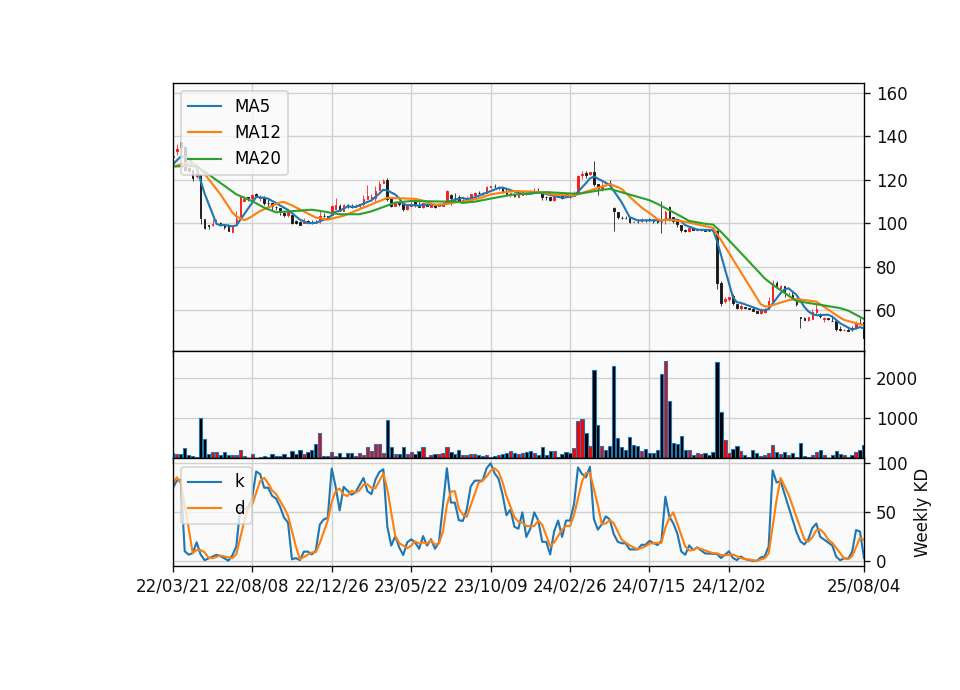The height and width of the screenshot is (690, 960).
Task: Click the MA12 legend label
Action: 257,132
